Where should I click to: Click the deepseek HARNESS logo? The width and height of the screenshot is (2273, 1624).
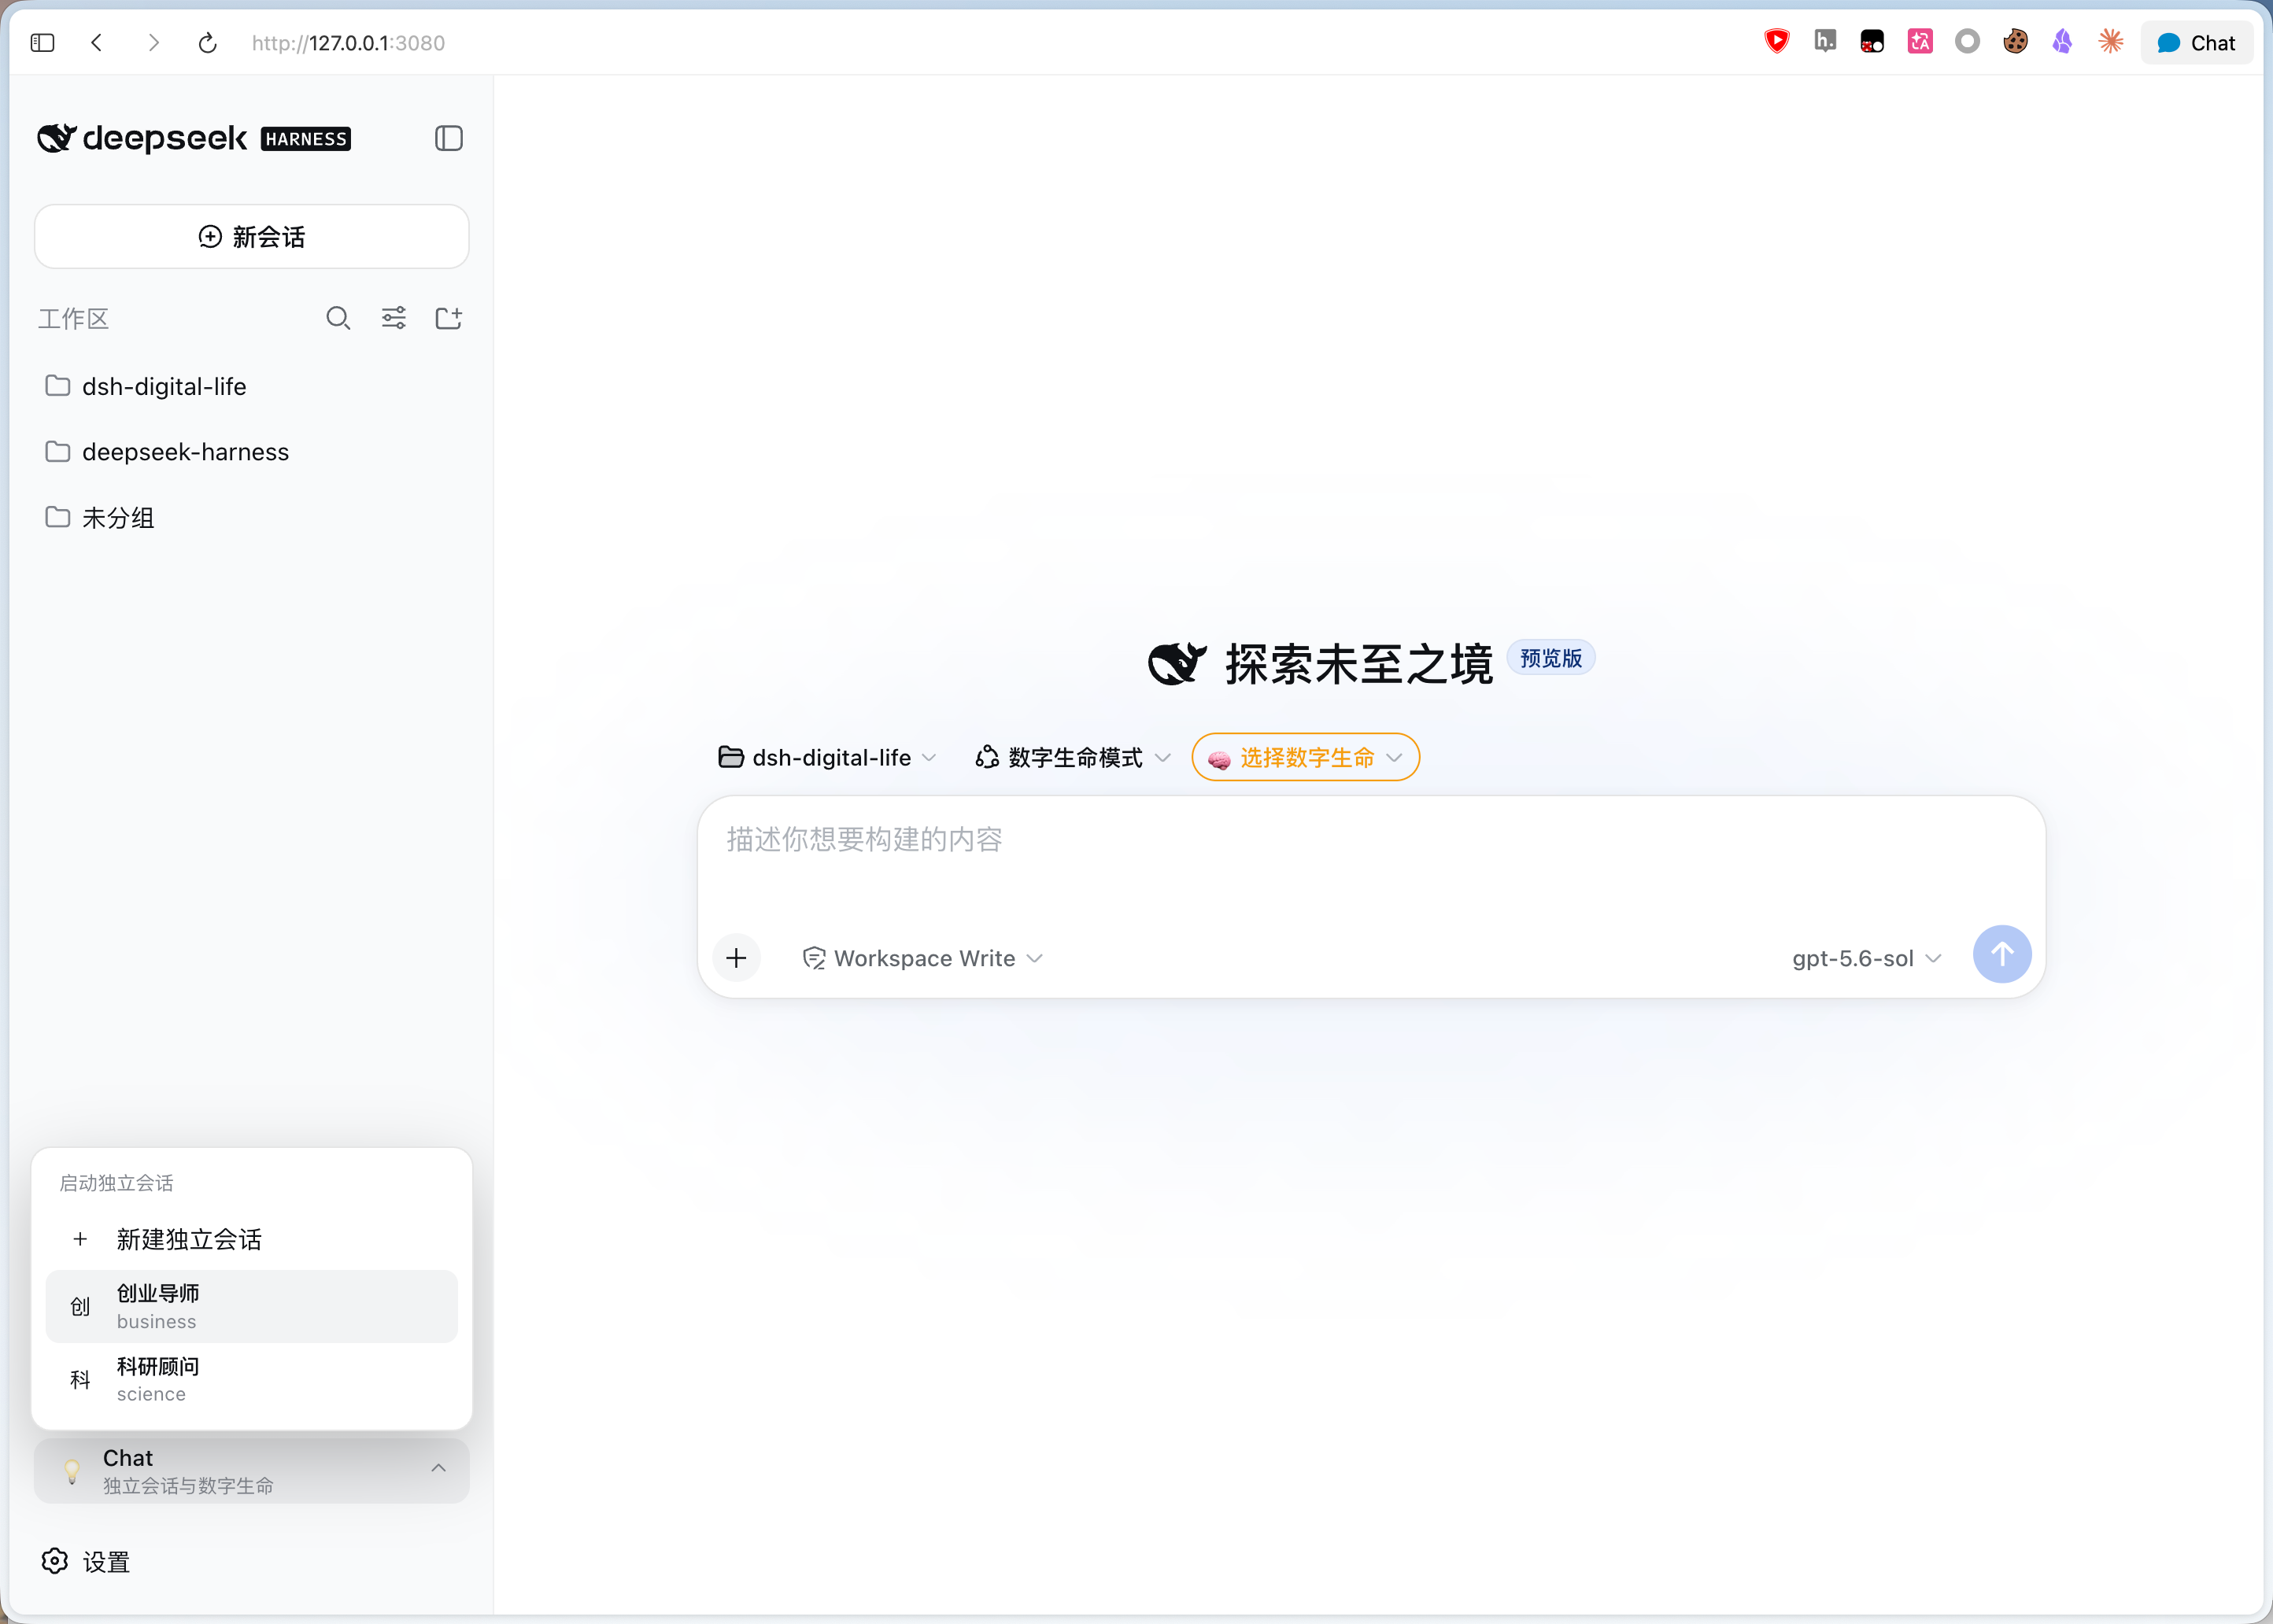tap(194, 138)
